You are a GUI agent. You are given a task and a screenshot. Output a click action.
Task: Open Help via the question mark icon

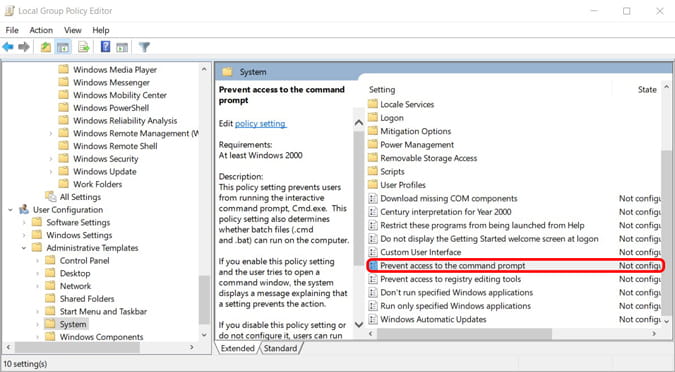[x=105, y=47]
